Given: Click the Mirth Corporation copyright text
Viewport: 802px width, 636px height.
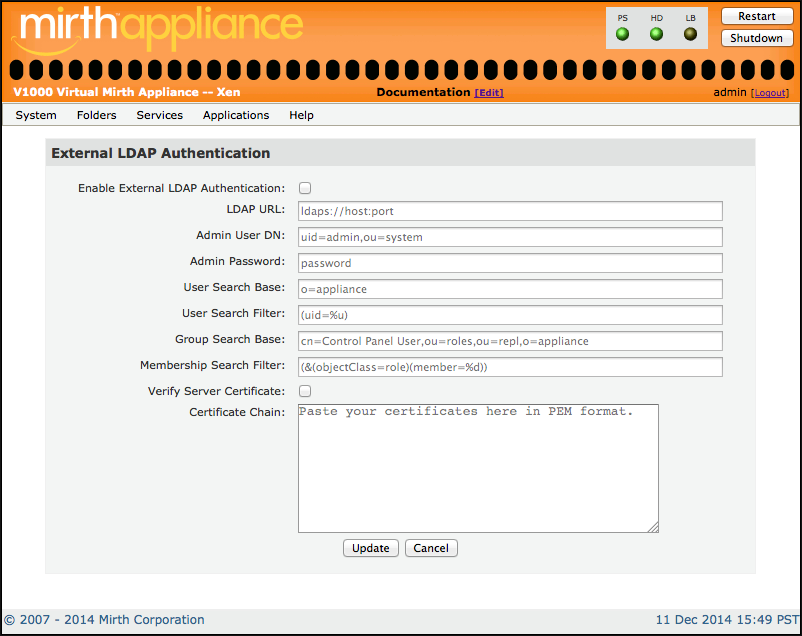Looking at the screenshot, I should point(104,620).
